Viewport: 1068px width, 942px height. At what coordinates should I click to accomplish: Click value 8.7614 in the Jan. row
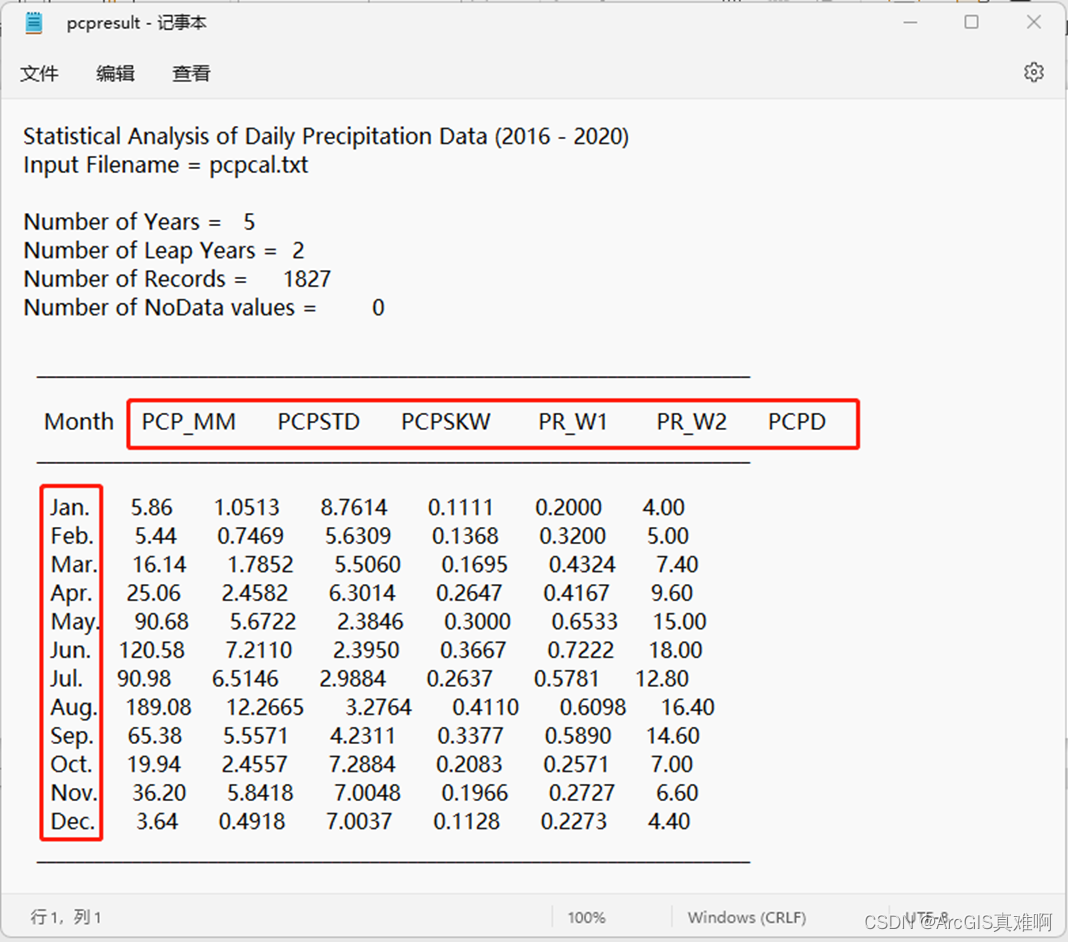click(x=354, y=507)
